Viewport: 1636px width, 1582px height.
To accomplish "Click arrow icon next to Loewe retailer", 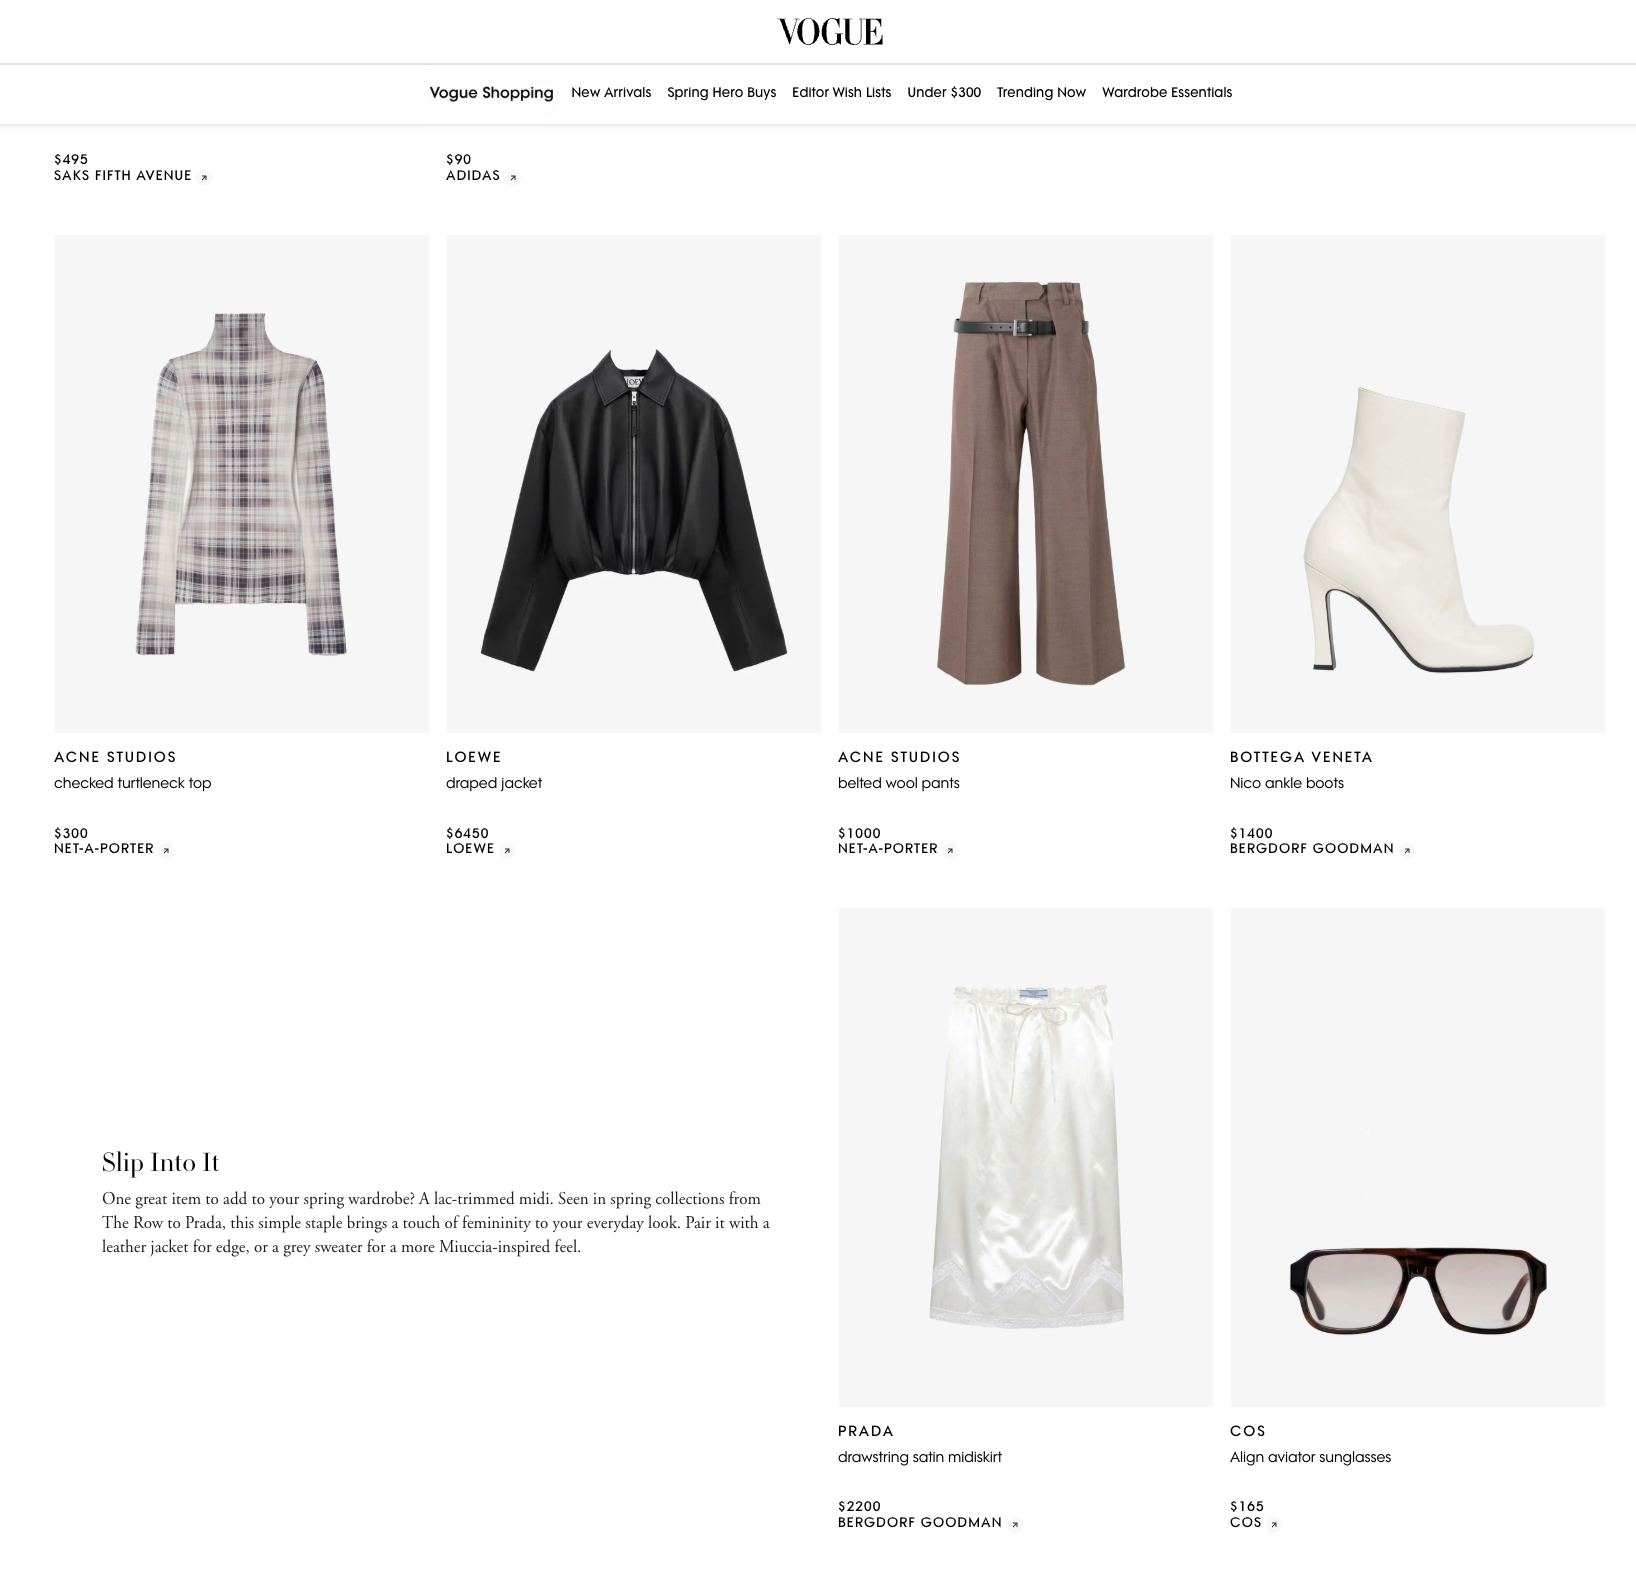I will [x=507, y=850].
